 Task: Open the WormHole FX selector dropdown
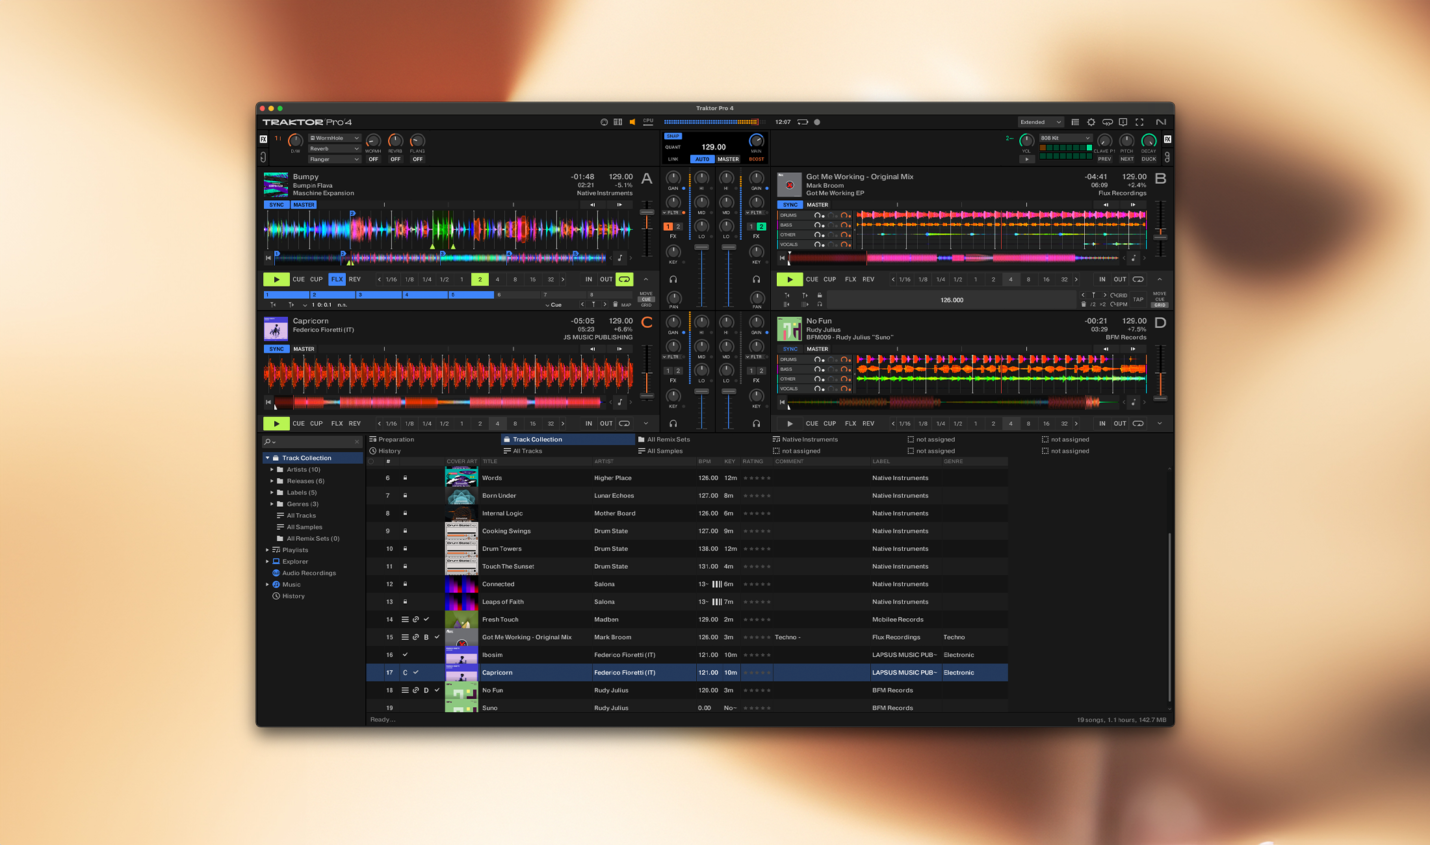pos(332,138)
